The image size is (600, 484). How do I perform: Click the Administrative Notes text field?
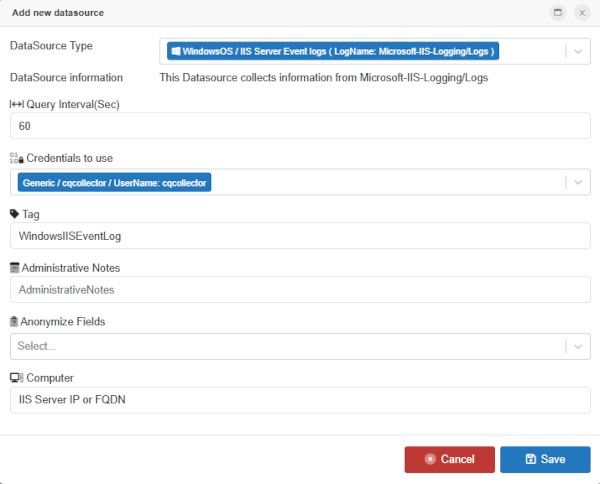click(300, 290)
